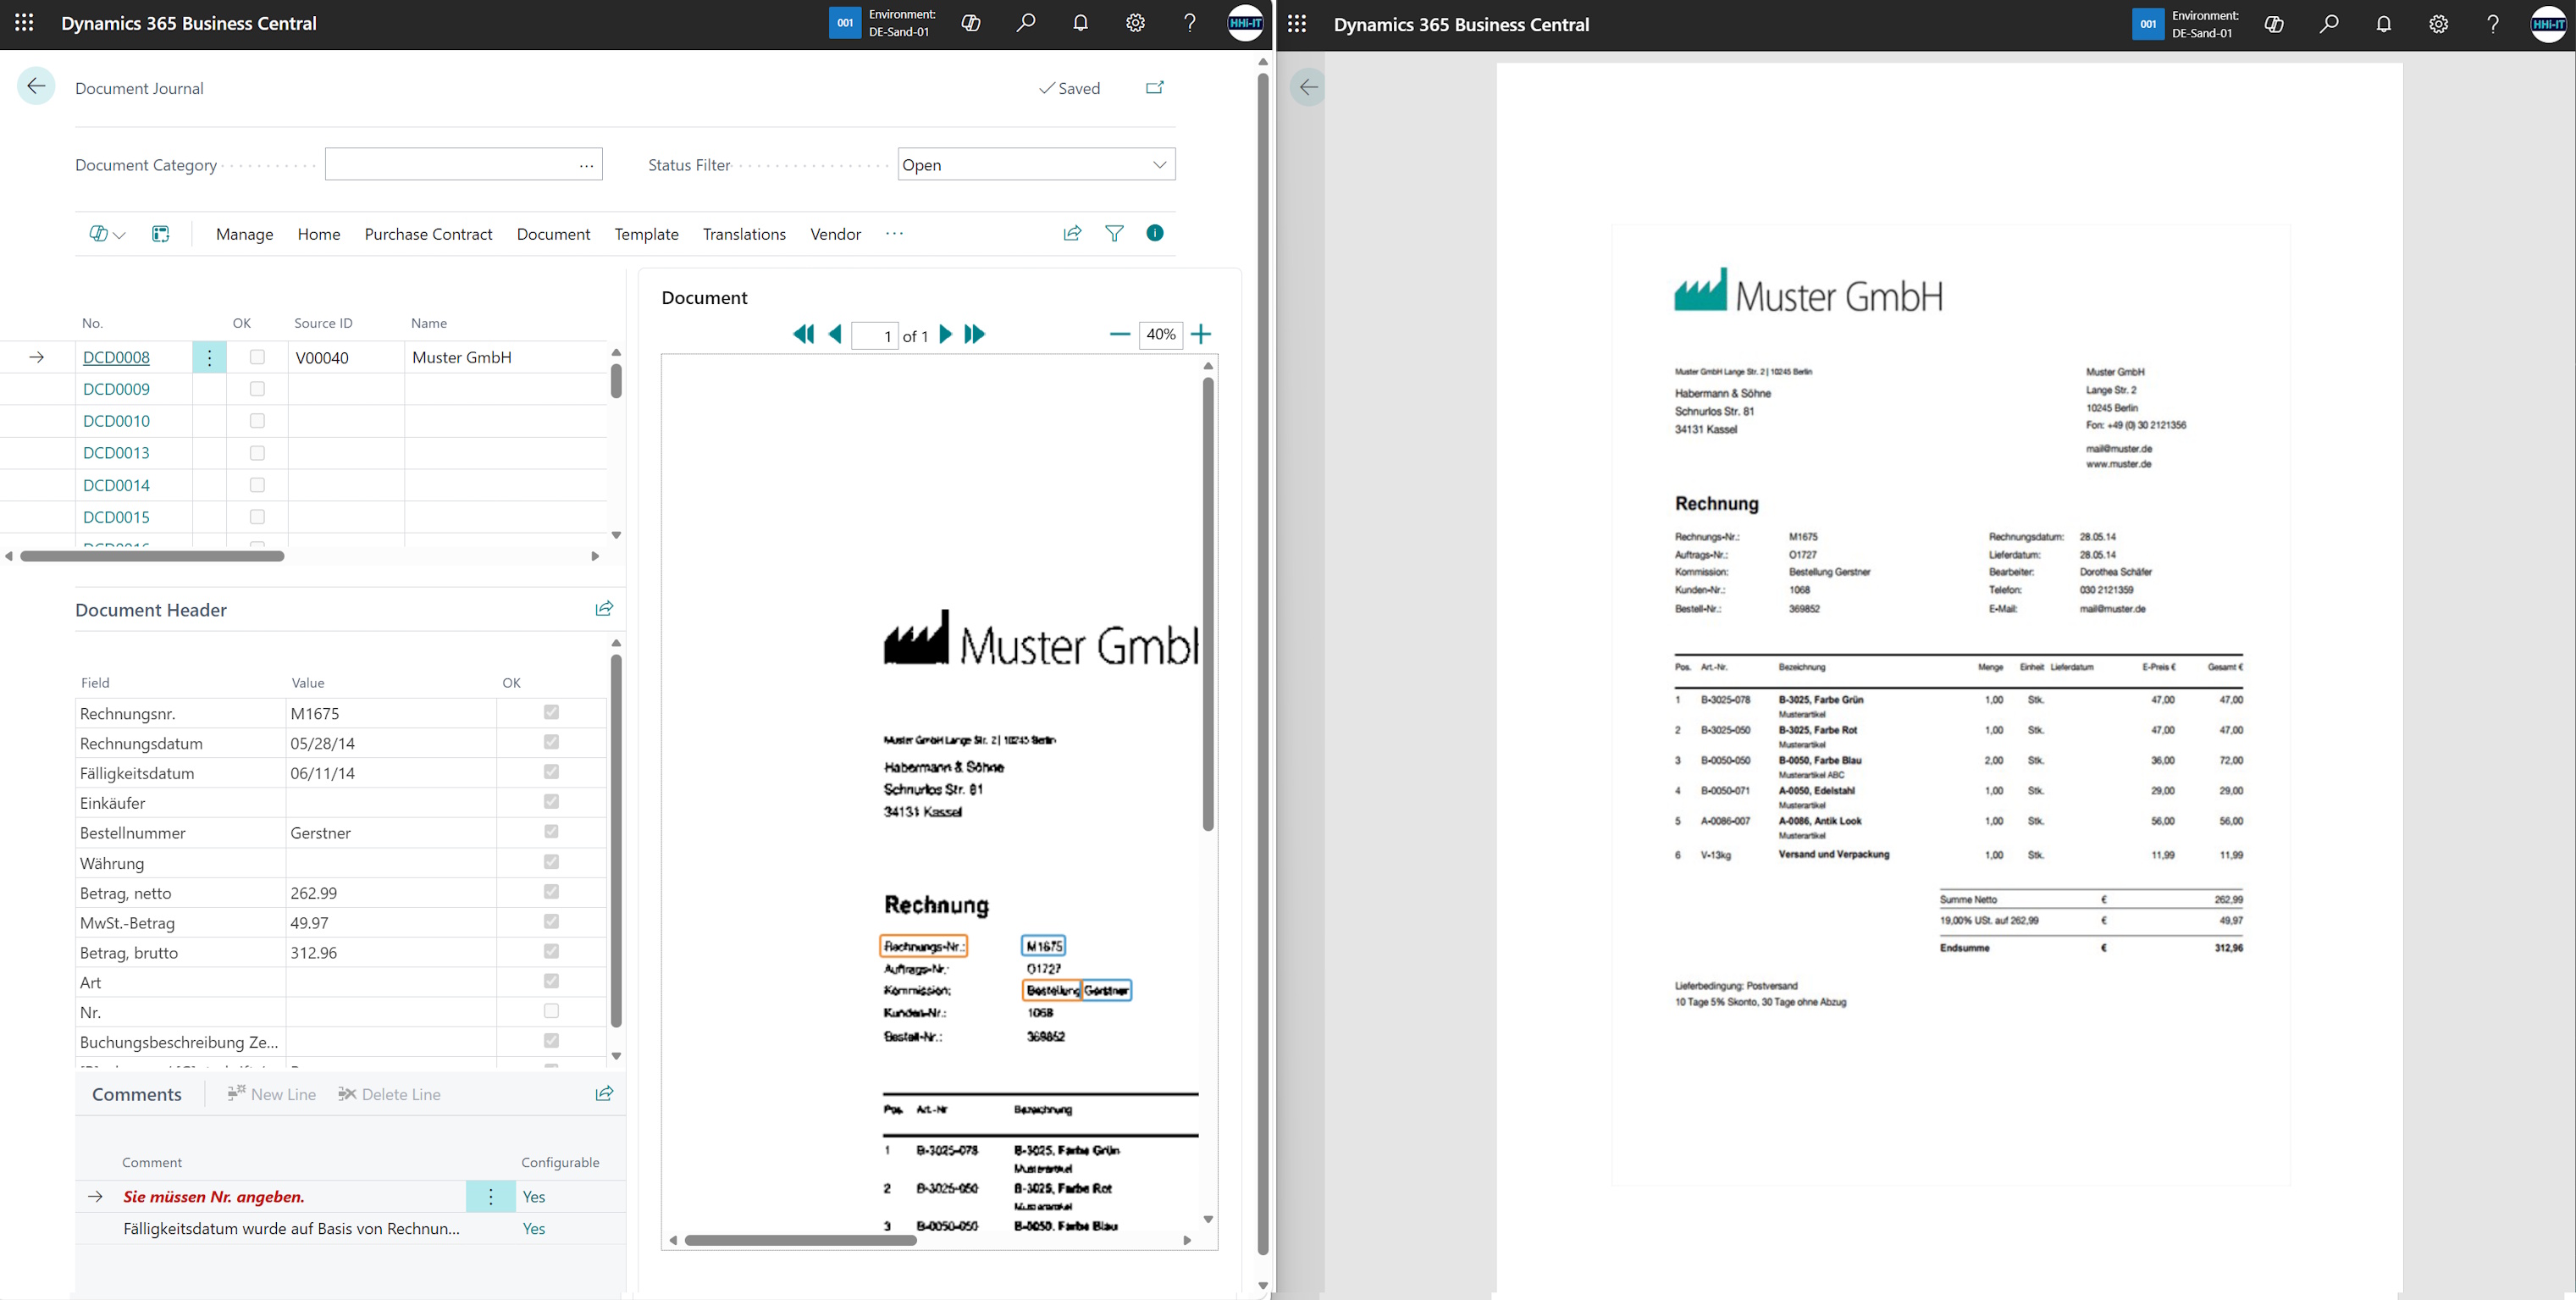Click the document list horizontal scrollbar
This screenshot has width=2576, height=1300.
pyautogui.click(x=152, y=556)
